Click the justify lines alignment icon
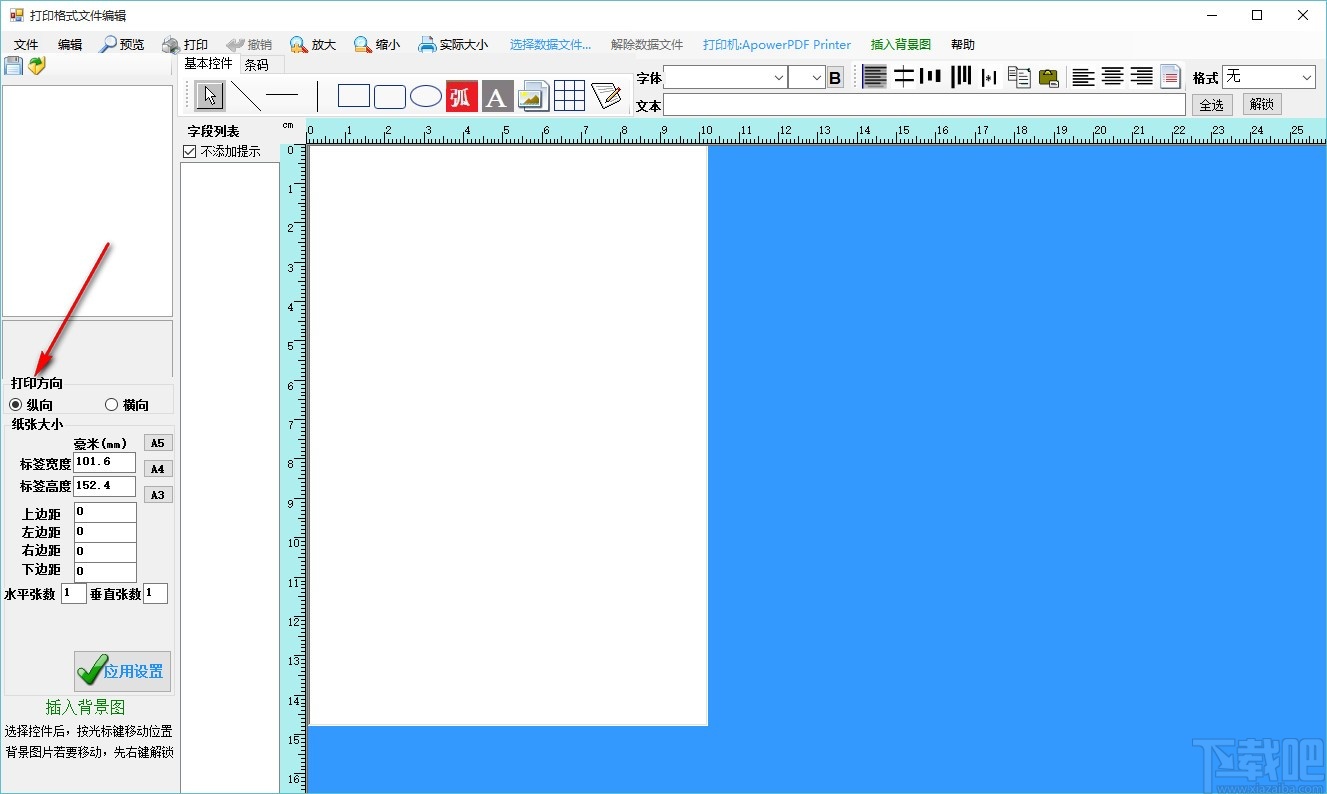1327x794 pixels. click(875, 76)
